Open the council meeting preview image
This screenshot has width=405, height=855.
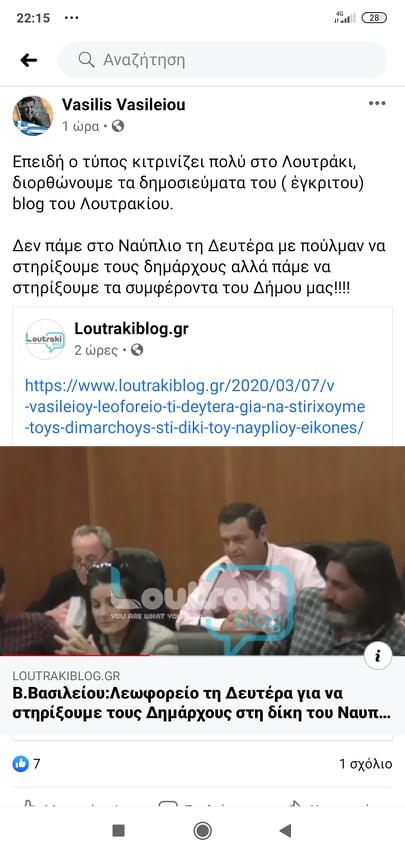[202, 551]
